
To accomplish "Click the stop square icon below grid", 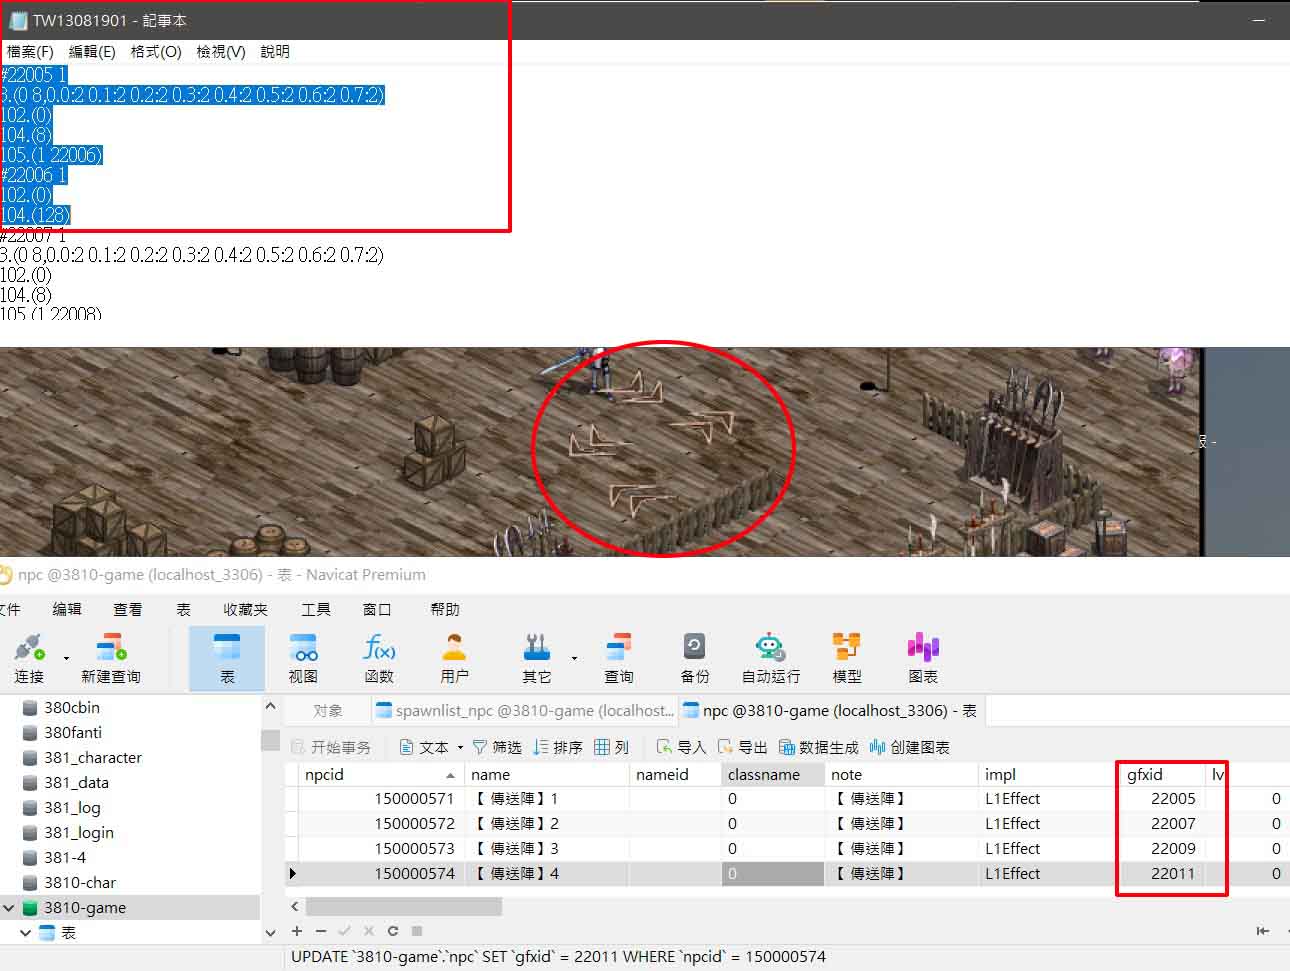I will pos(417,931).
